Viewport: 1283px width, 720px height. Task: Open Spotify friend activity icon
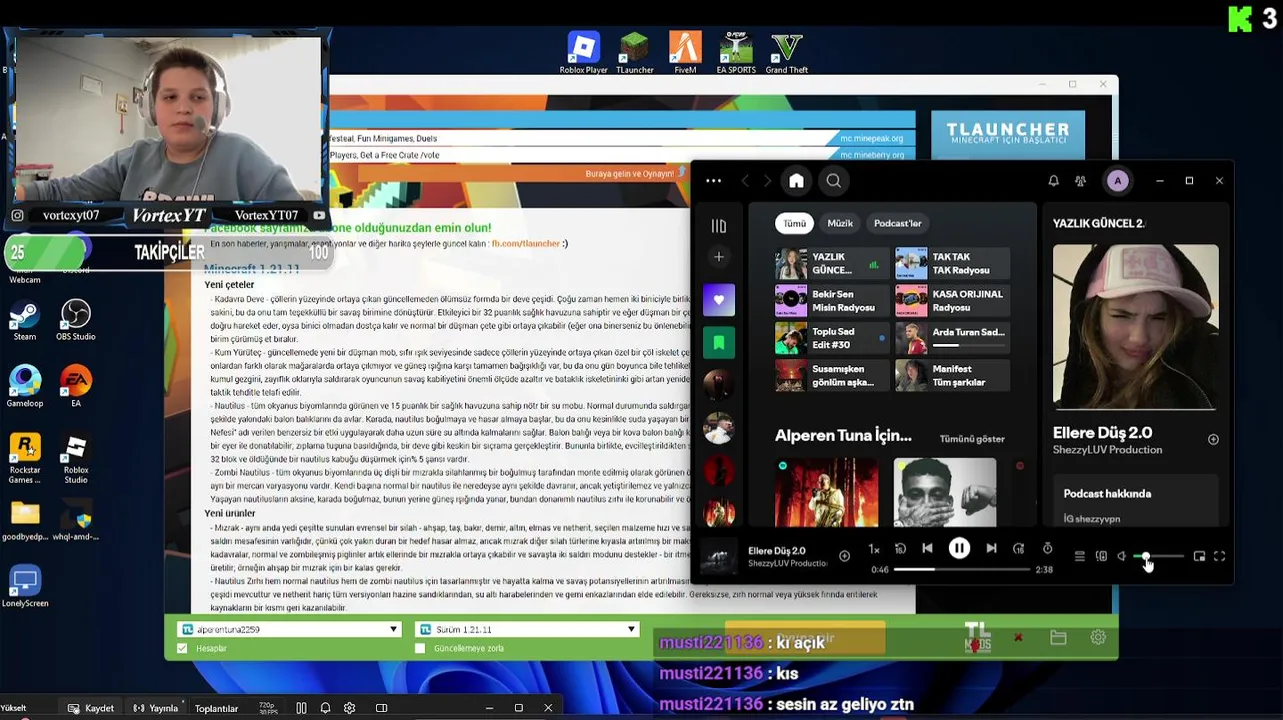pyautogui.click(x=1080, y=181)
